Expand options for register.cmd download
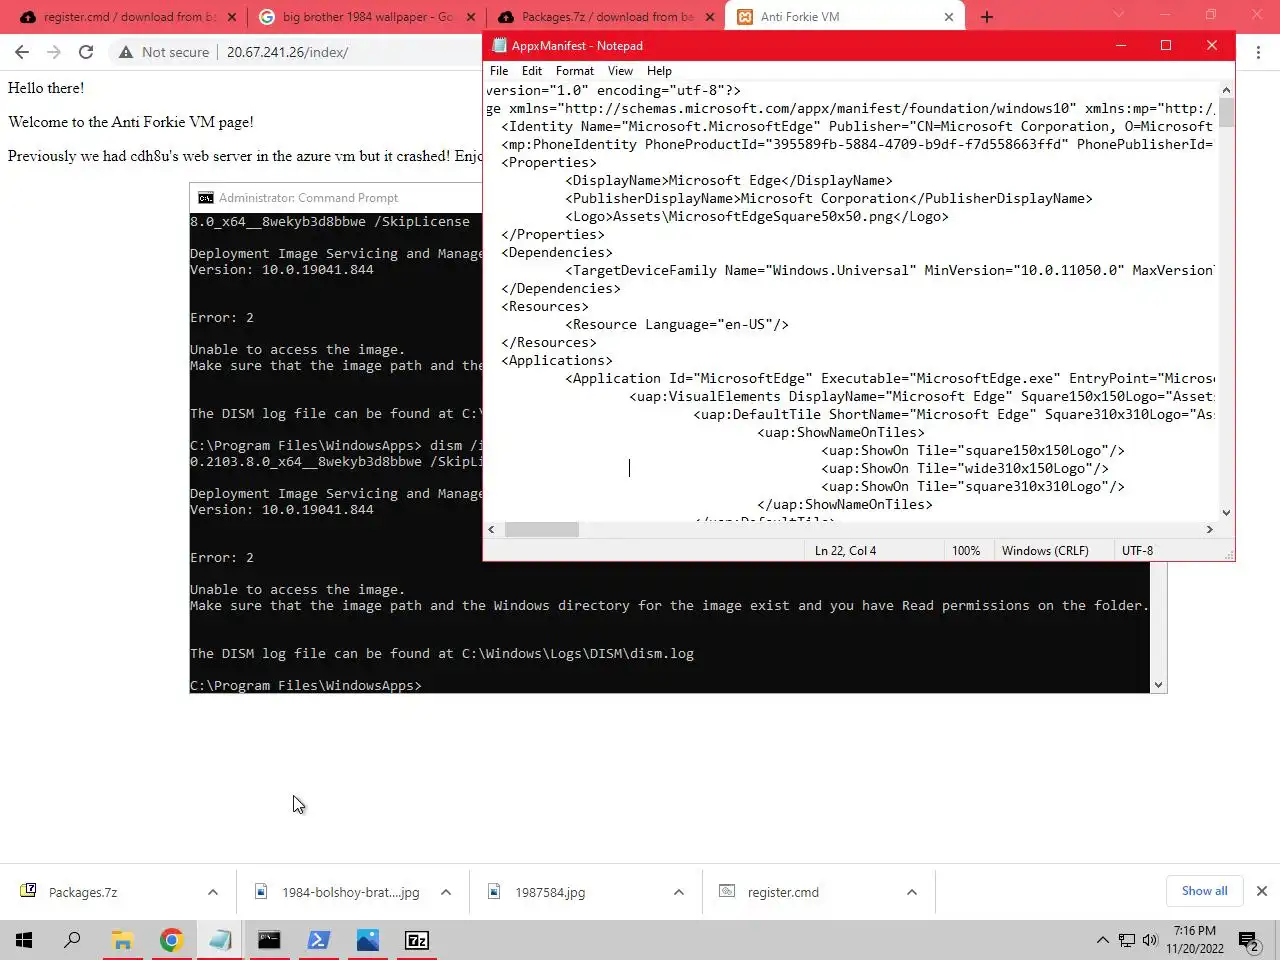The height and width of the screenshot is (960, 1280). coord(912,892)
